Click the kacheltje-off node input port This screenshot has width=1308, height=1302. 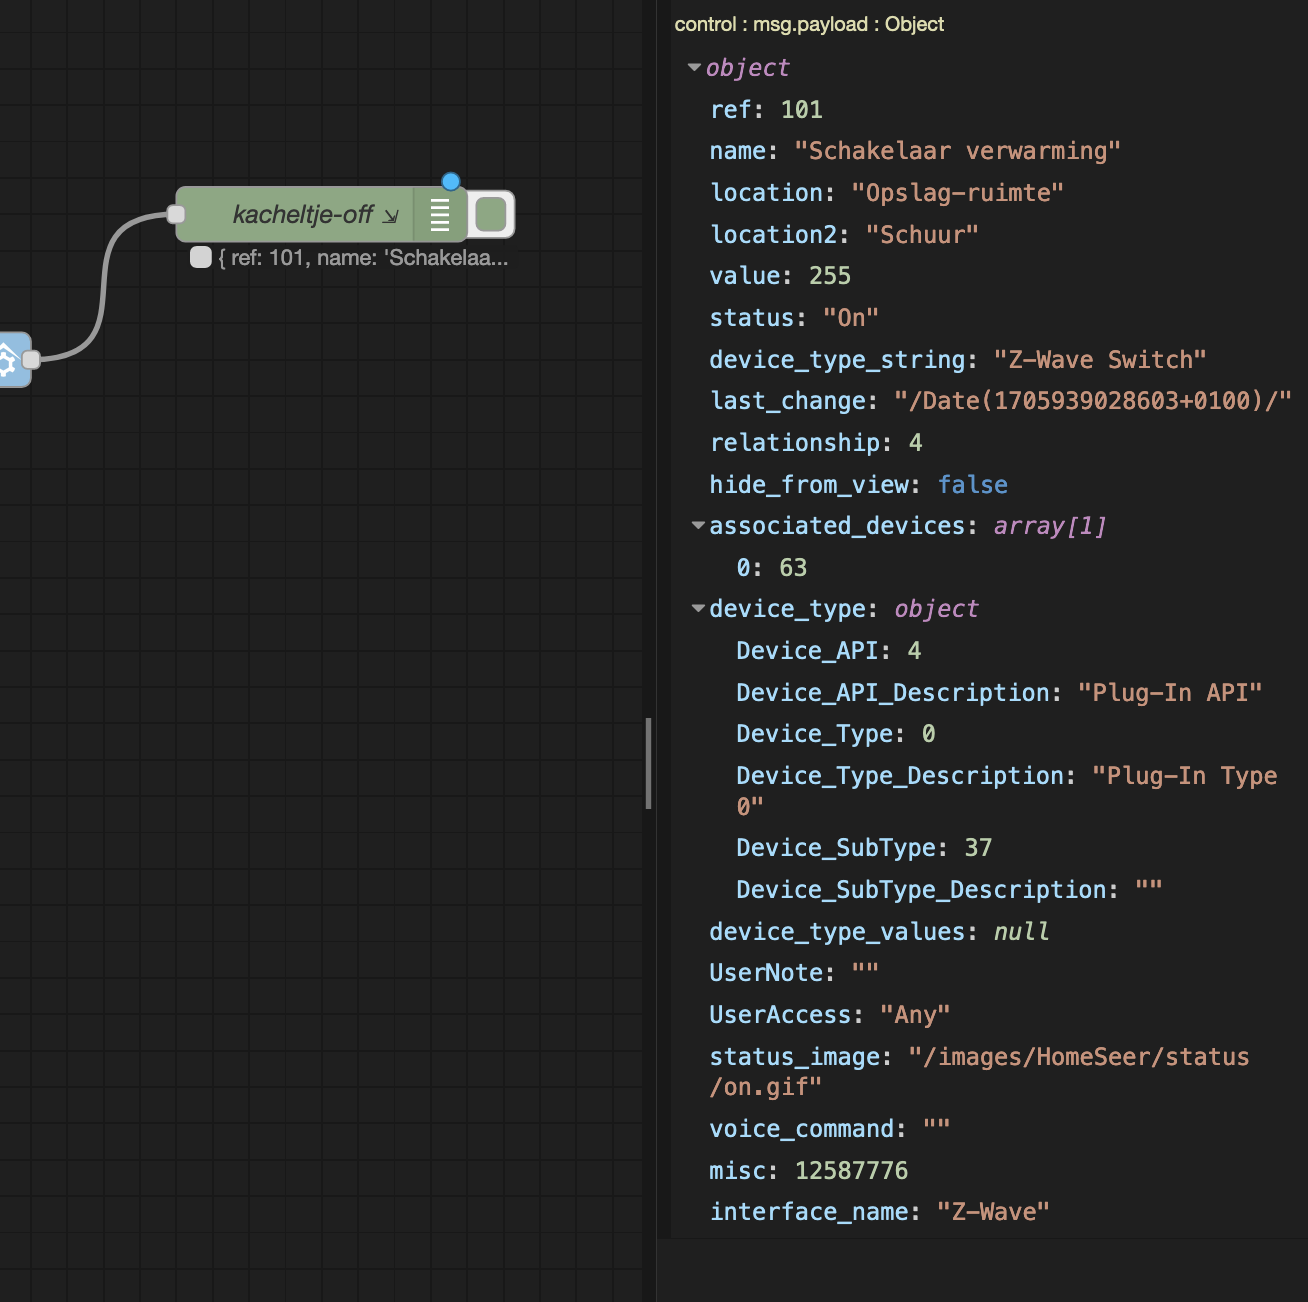pos(177,214)
